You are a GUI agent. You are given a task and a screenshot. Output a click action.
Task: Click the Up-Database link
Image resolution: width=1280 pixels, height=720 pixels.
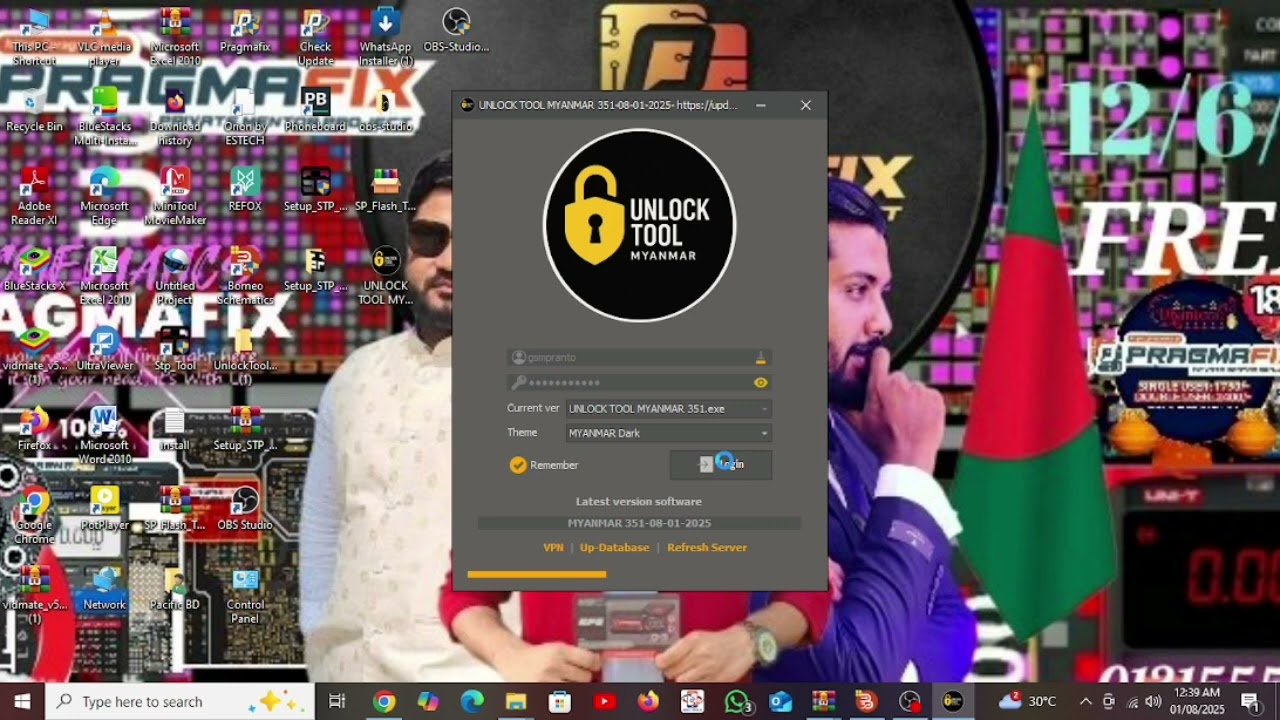tap(614, 547)
